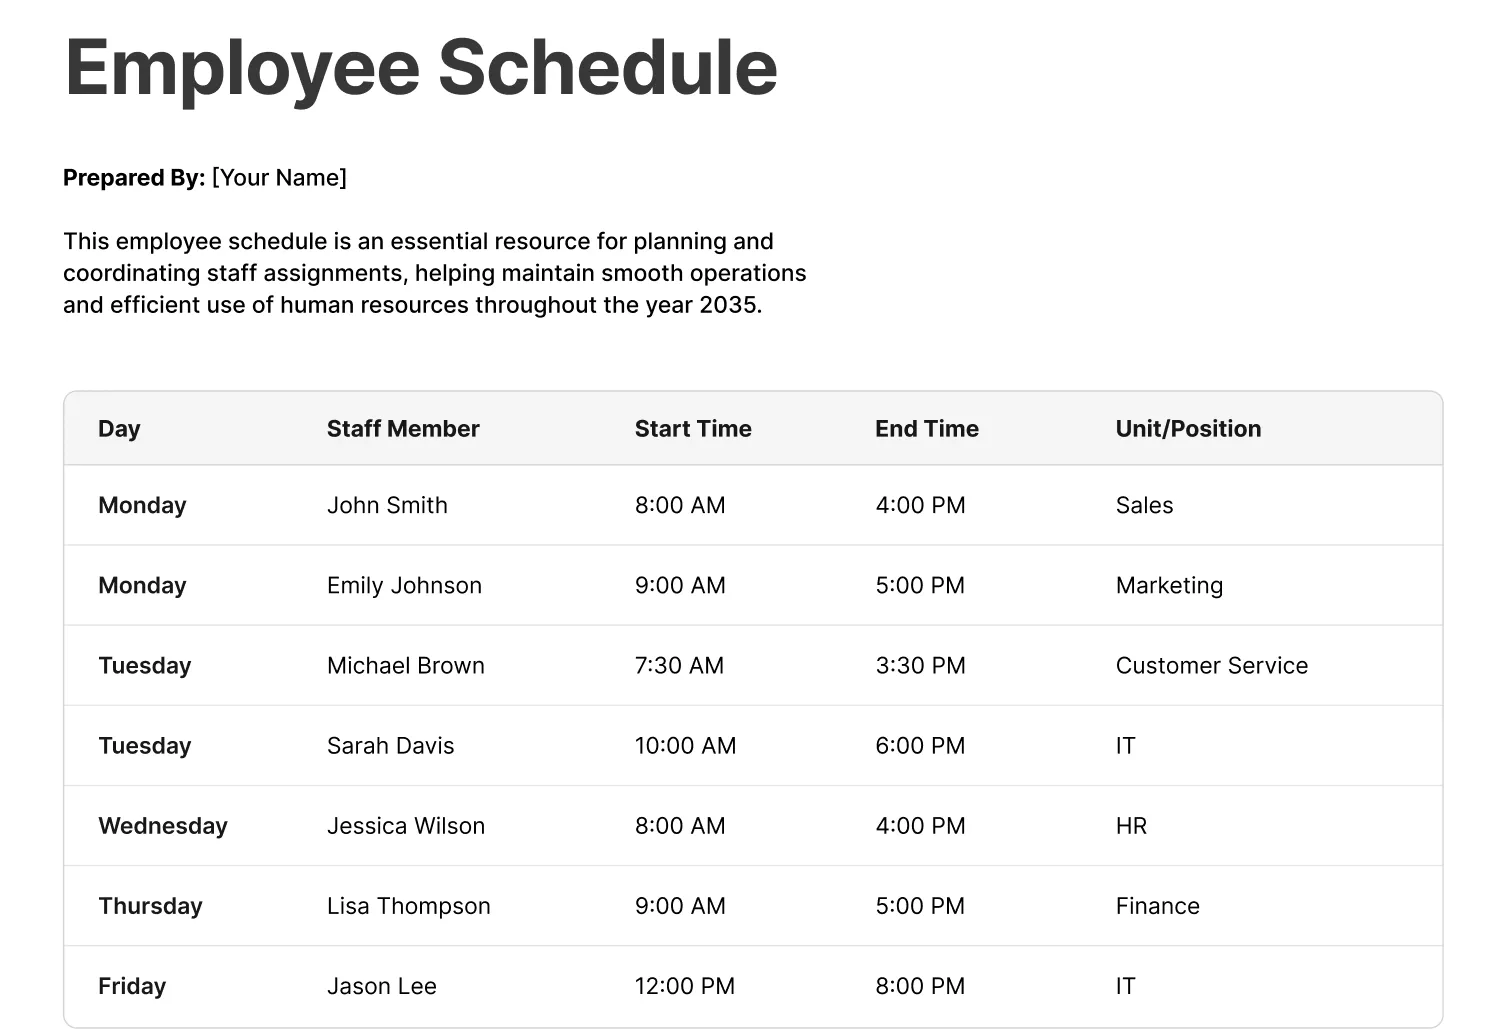Click Emily Johnson's 9:00 AM start time
The width and height of the screenshot is (1492, 1030).
[x=680, y=586]
